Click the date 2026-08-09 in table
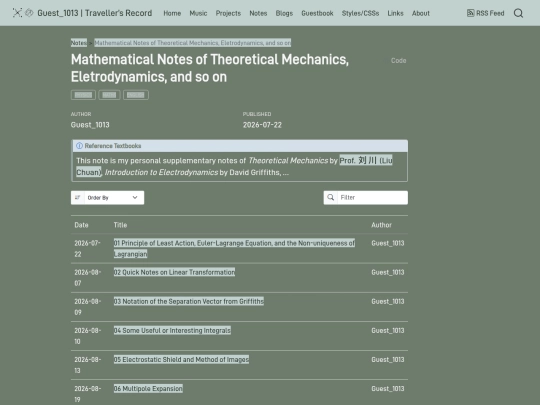Image resolution: width=540 pixels, height=405 pixels. coord(87,307)
